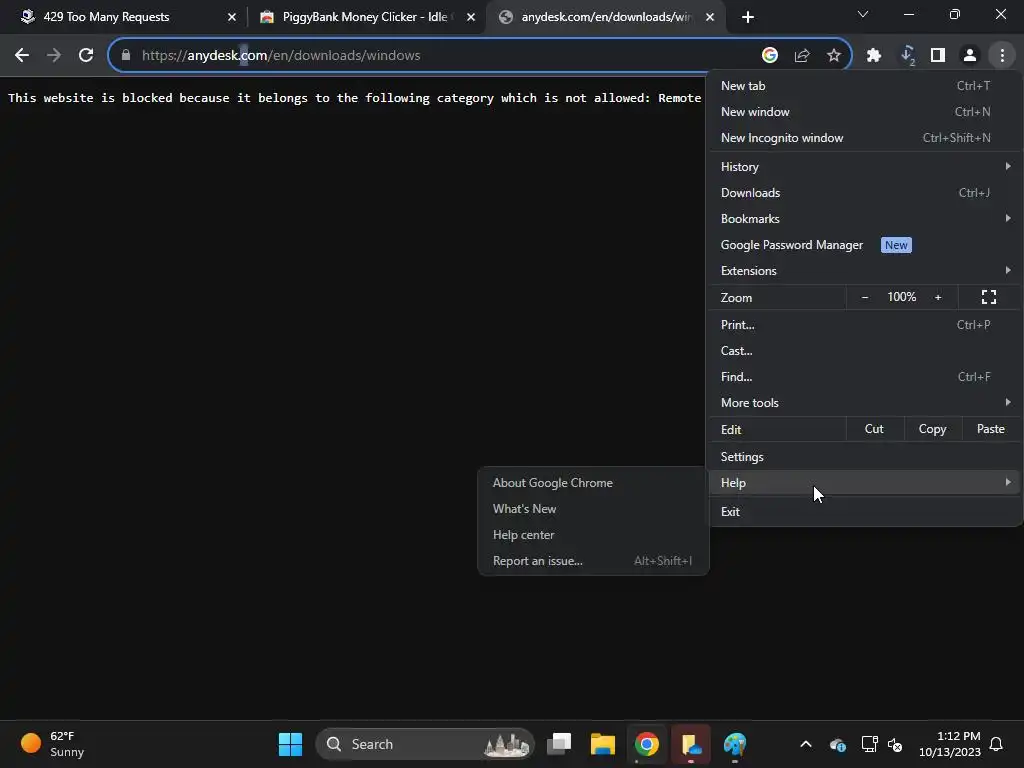Go back using the back arrow
1024x768 pixels.
[22, 56]
